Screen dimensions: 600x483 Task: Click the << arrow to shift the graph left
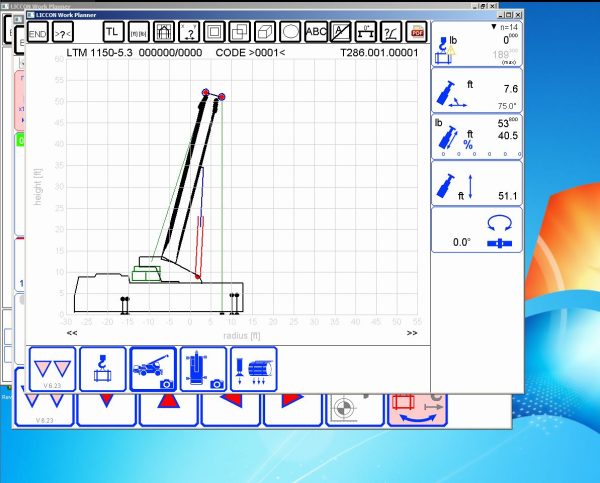pyautogui.click(x=72, y=333)
